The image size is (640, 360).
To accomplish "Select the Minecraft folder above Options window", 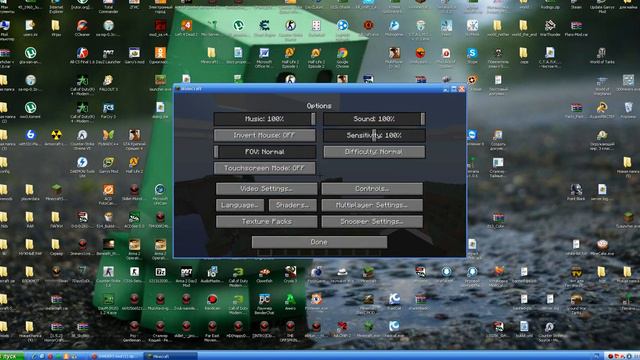I will click(211, 56).
